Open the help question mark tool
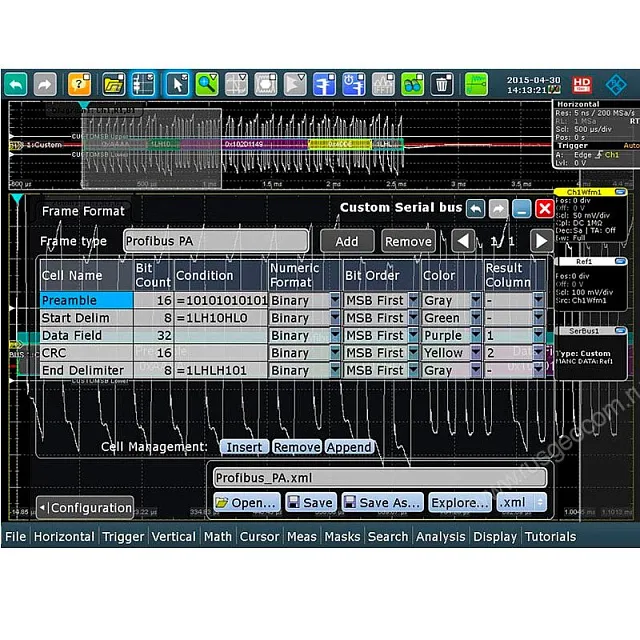The image size is (640, 640). point(79,84)
